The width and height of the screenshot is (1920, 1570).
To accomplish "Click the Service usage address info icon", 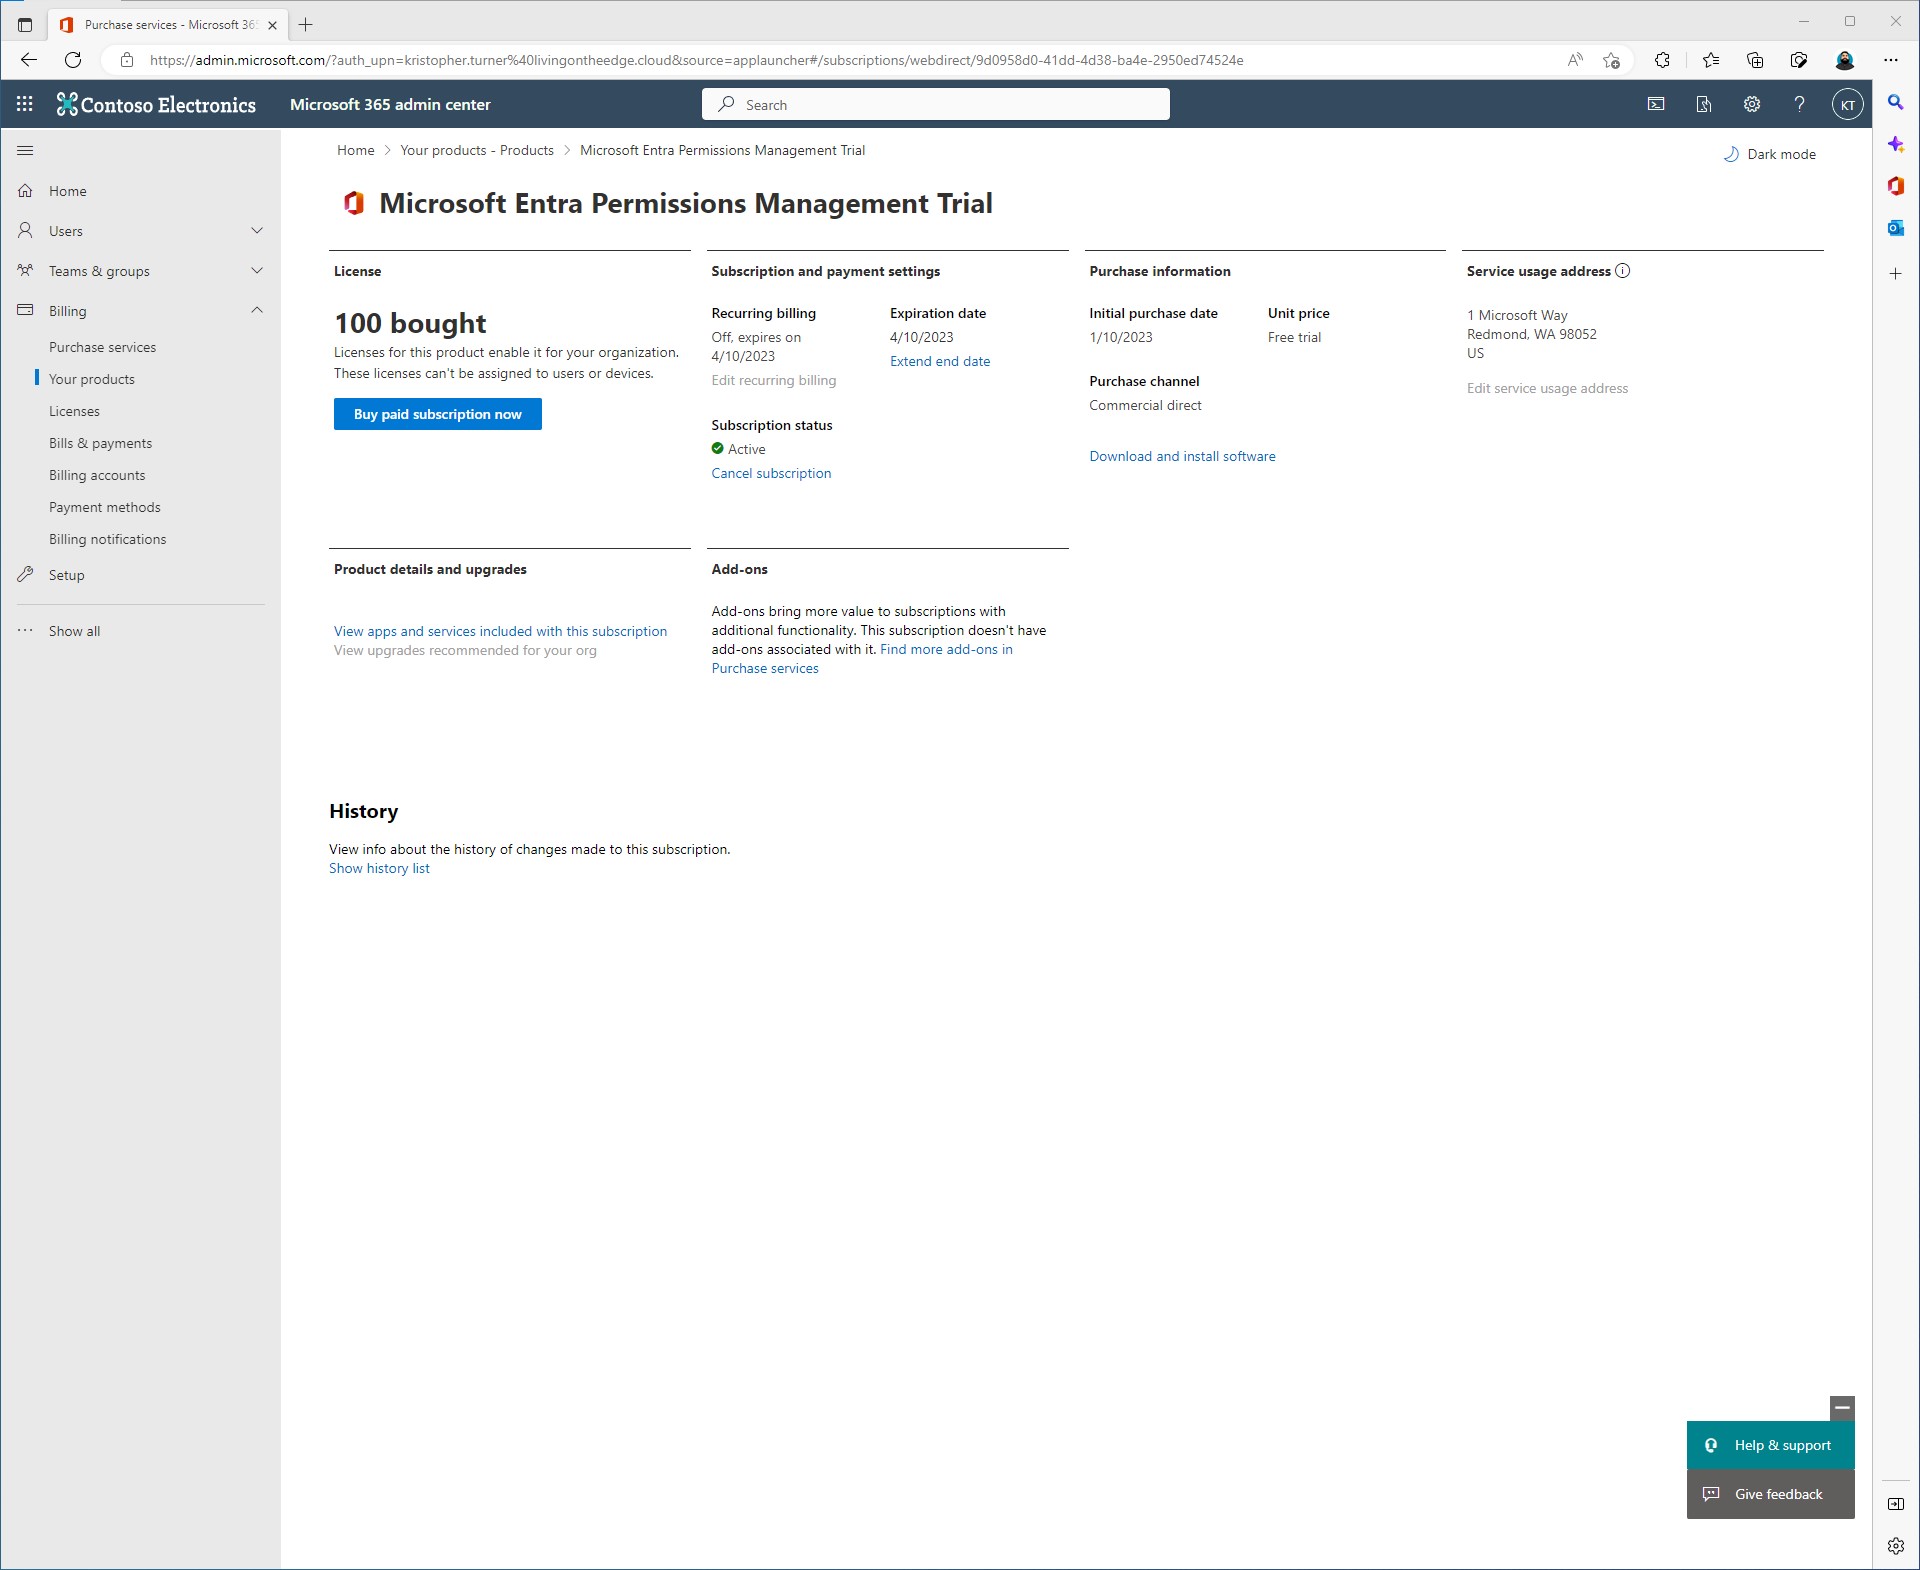I will coord(1623,271).
